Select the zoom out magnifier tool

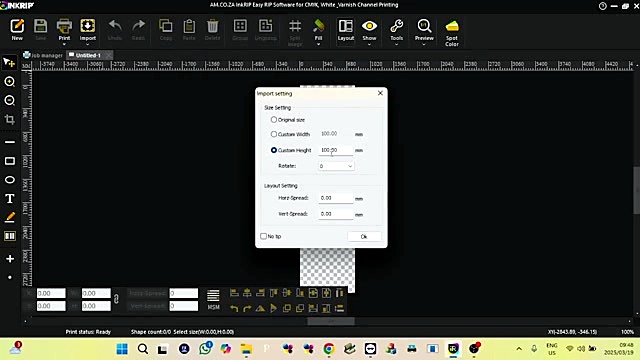coord(9,100)
